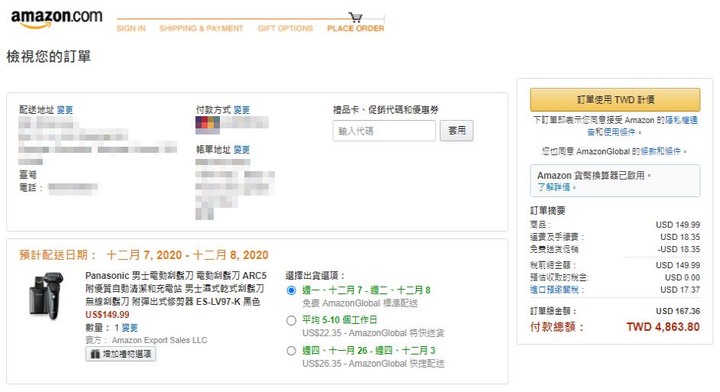
Task: Open 了解詳情 currency converter details
Action: pos(554,187)
